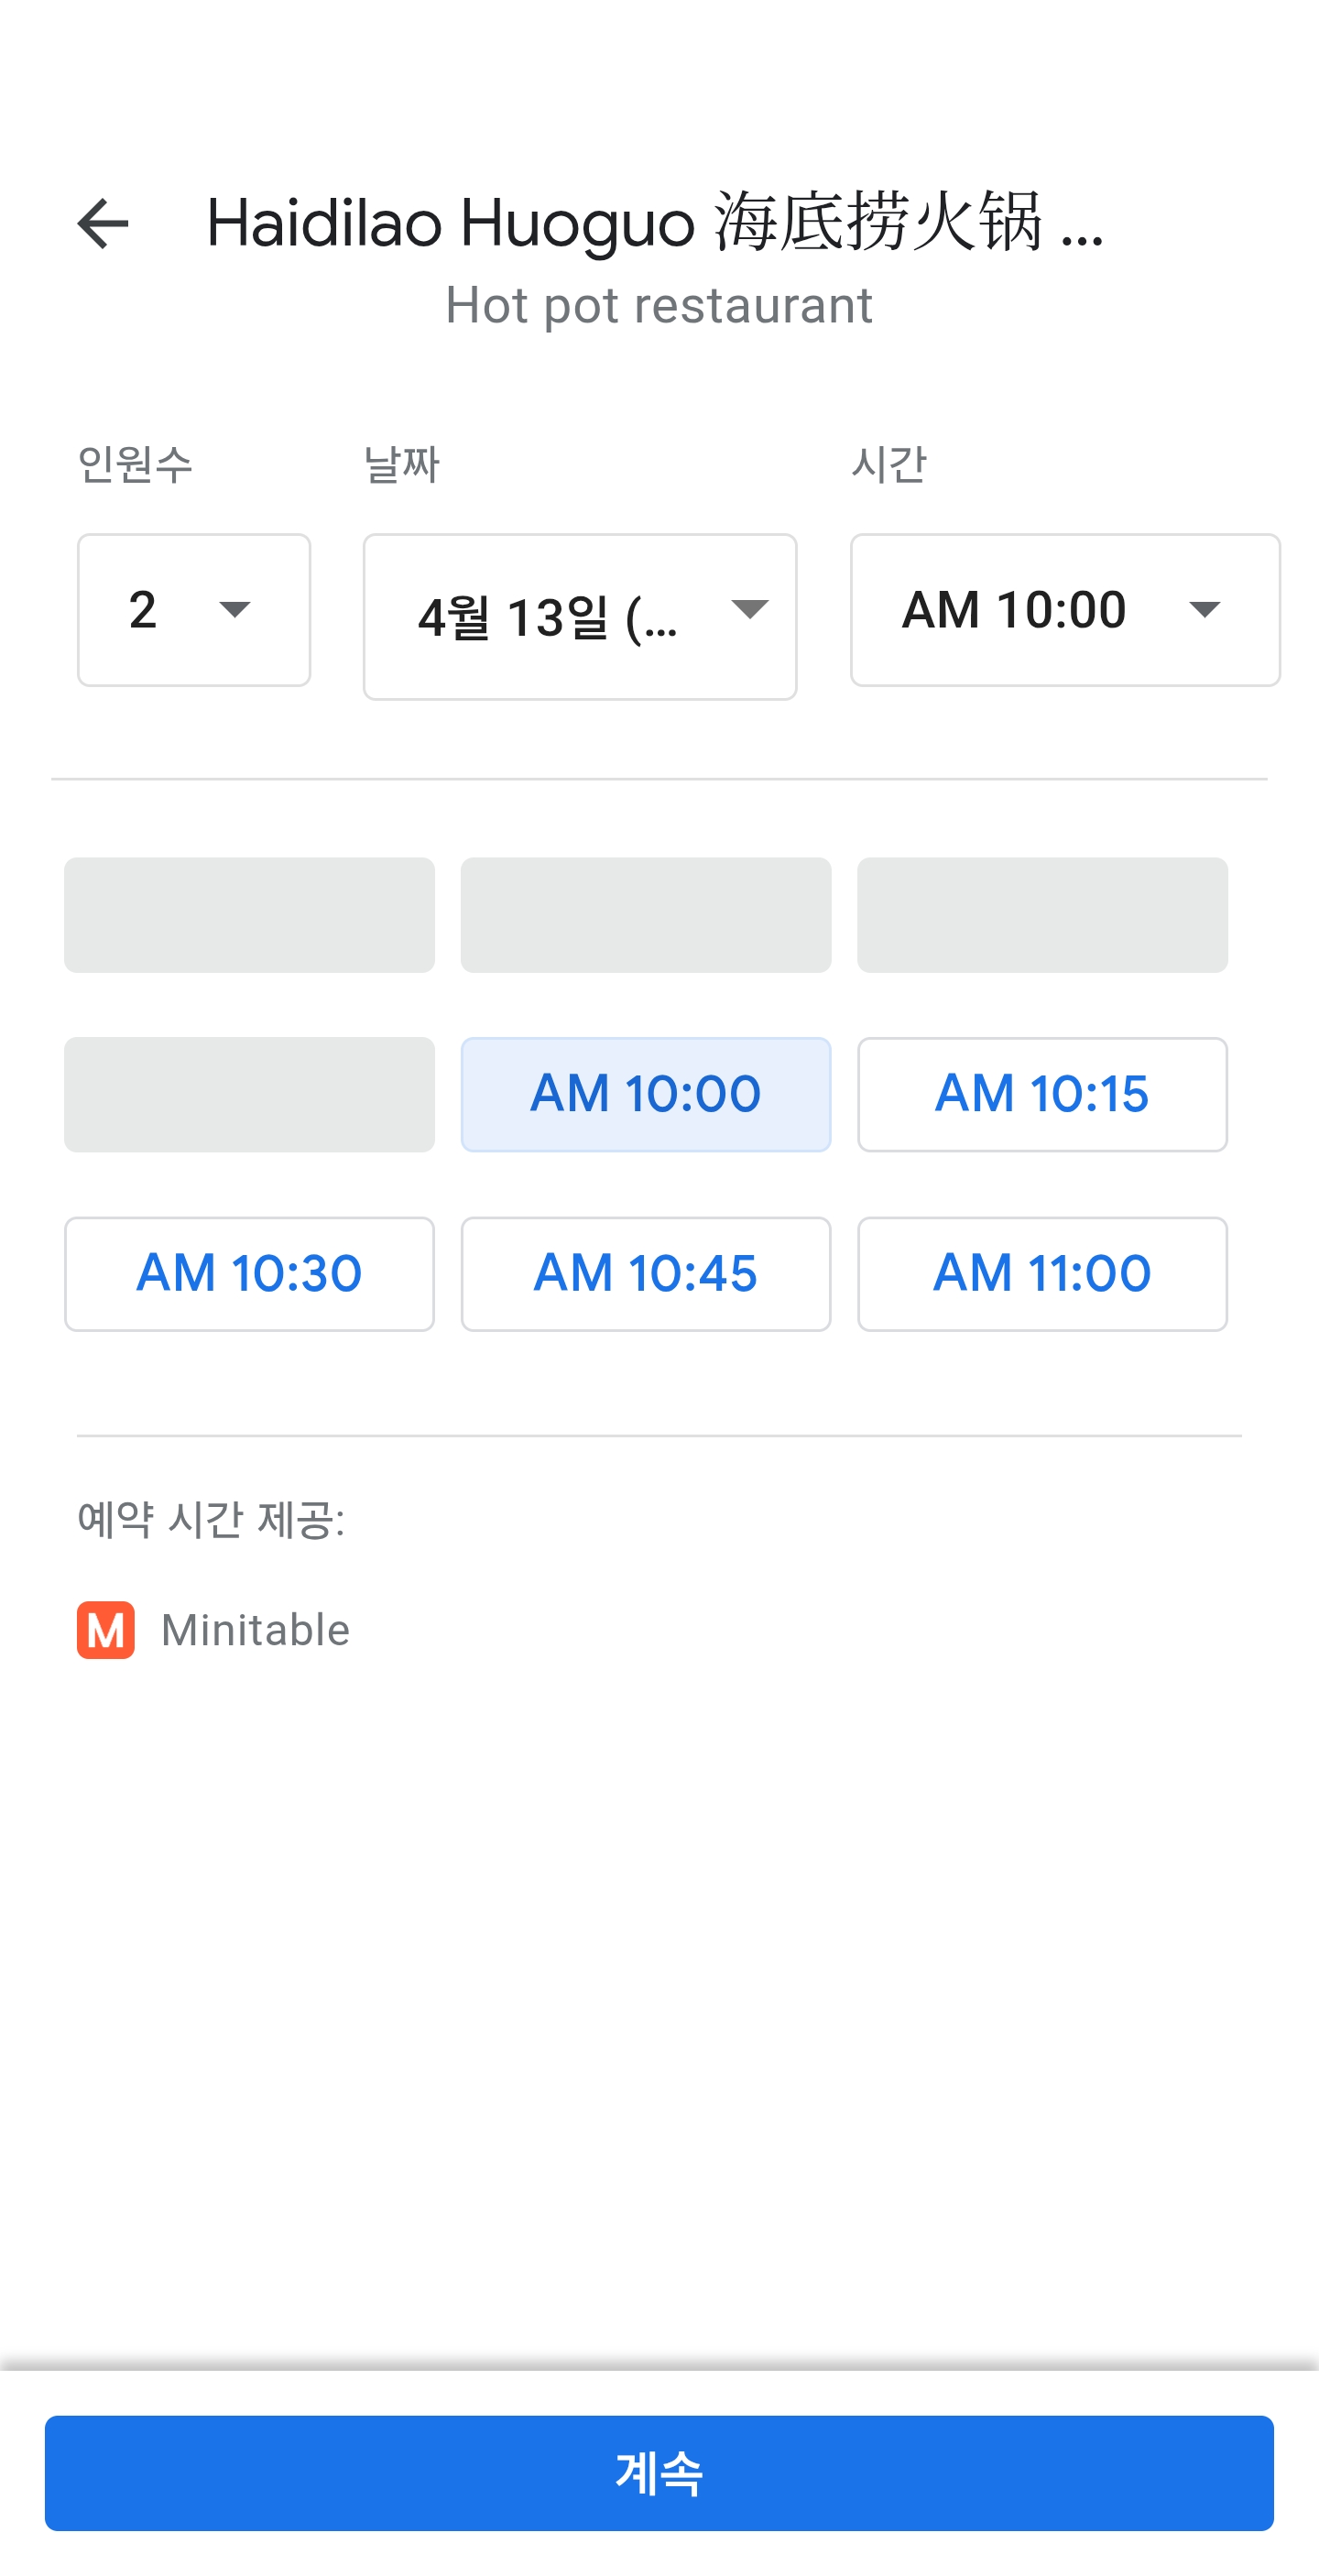Choose the AM 11:00 time slot
The height and width of the screenshot is (2576, 1319).
click(1041, 1273)
